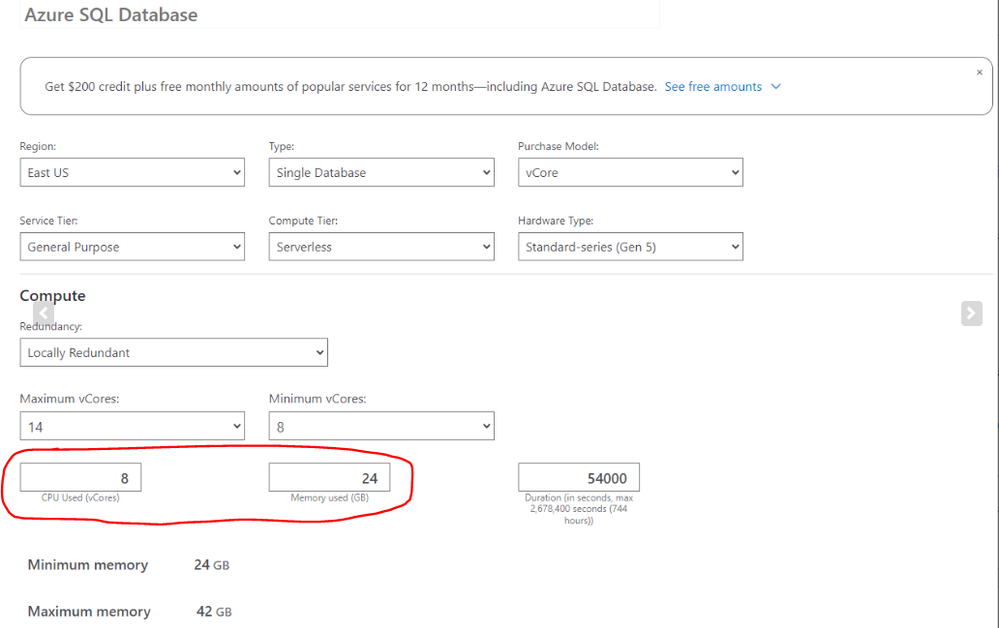
Task: Open the Service Tier dropdown showing General Purpose
Action: point(132,247)
